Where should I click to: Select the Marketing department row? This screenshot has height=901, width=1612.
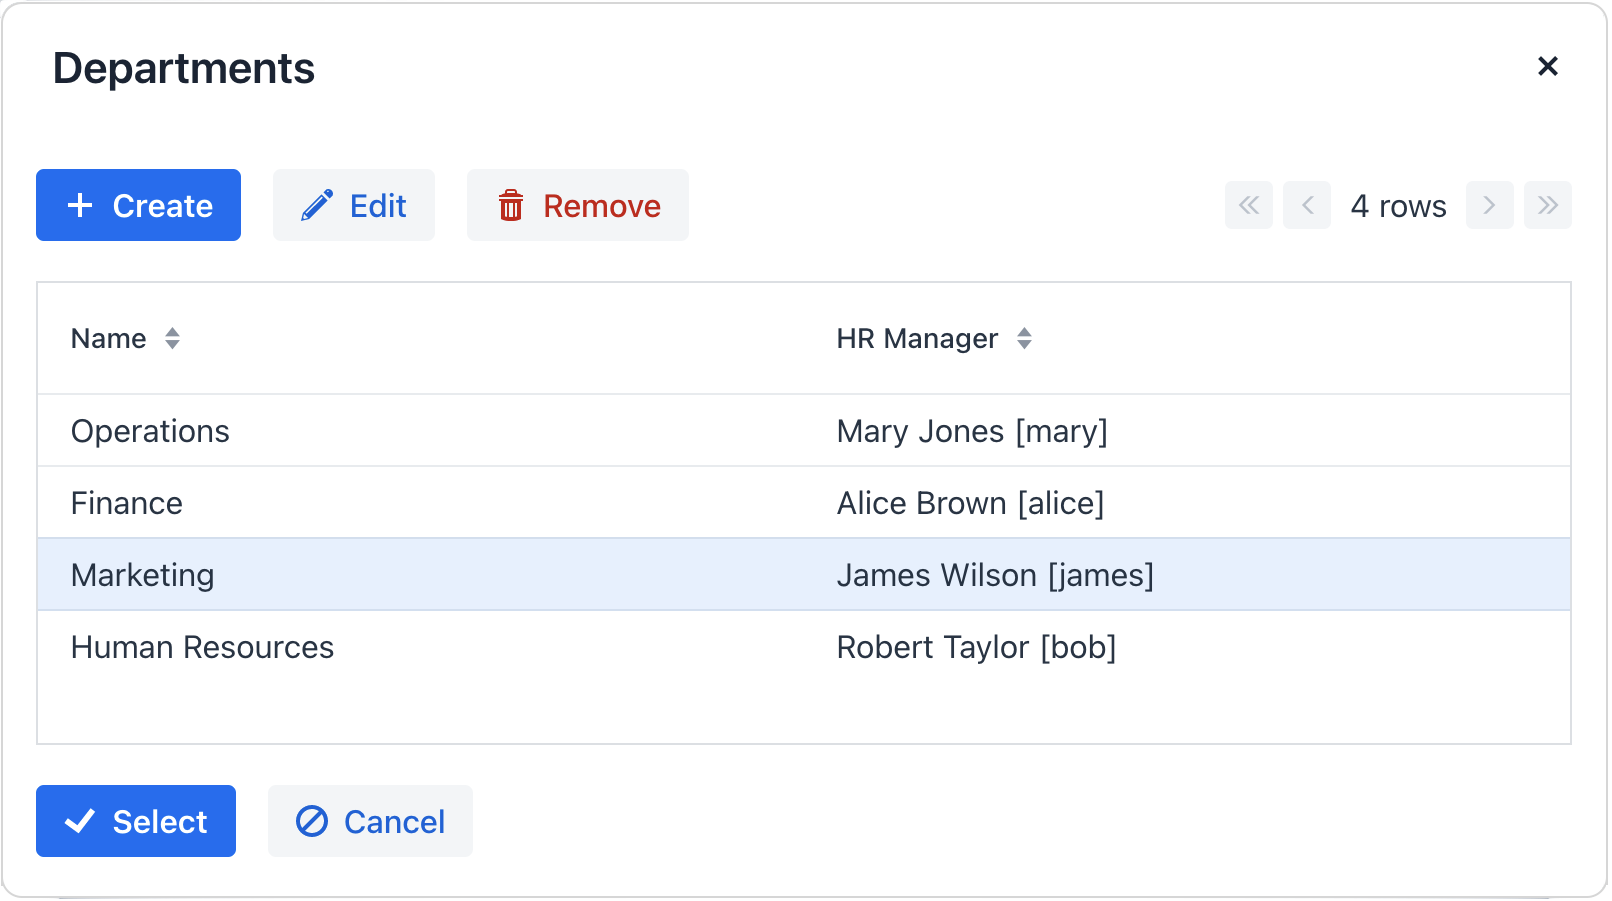[143, 575]
